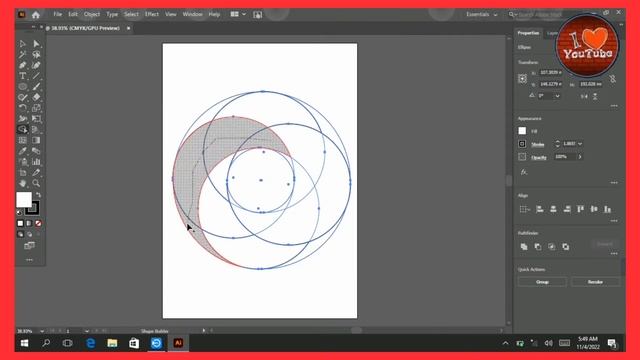Activate the Curvature tool

point(36,65)
